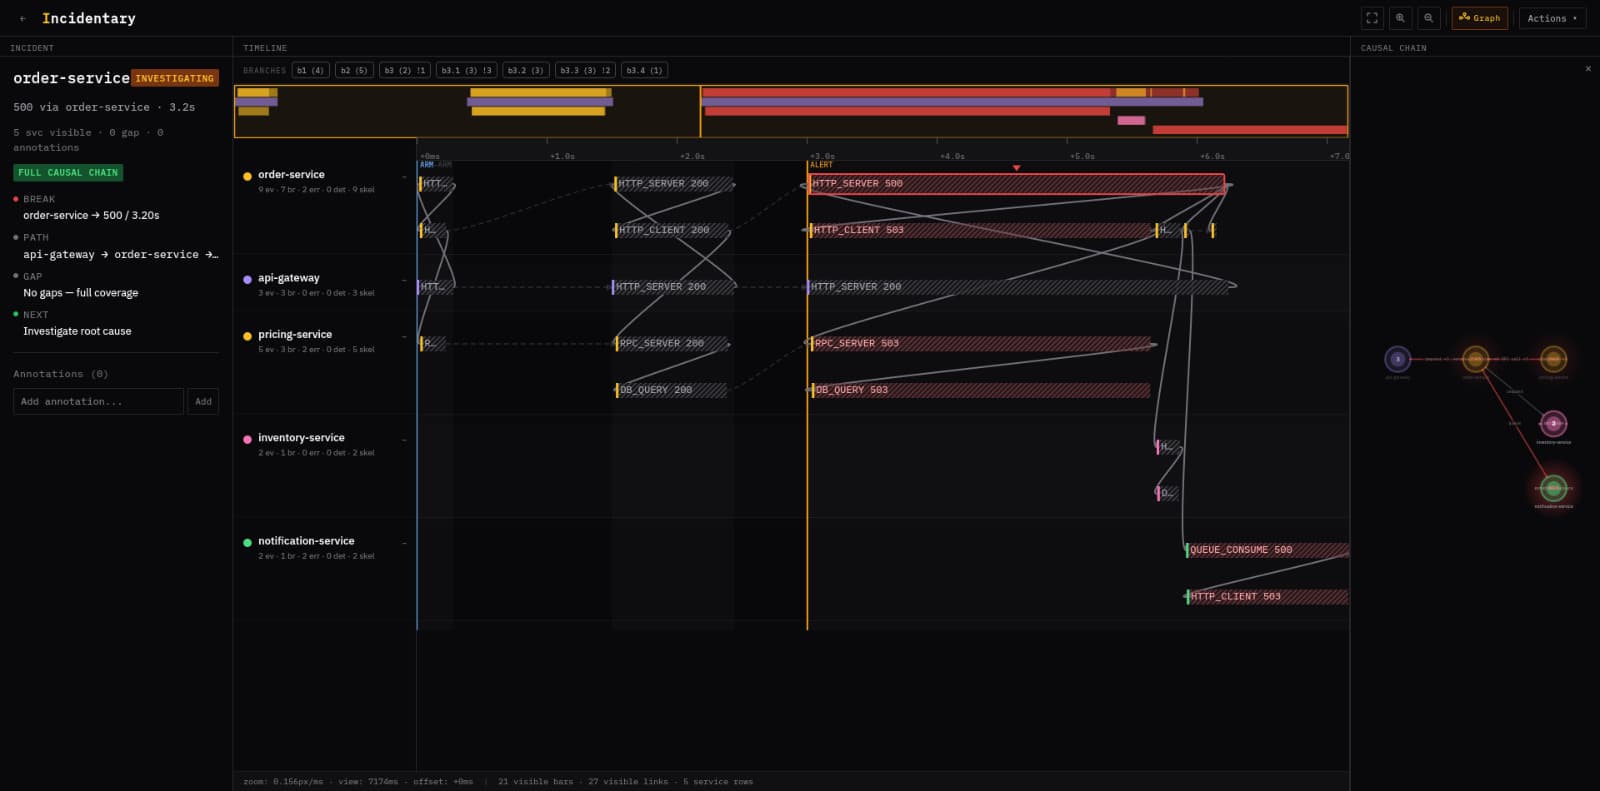Click the Add annotation input field
The width and height of the screenshot is (1600, 791).
(x=98, y=401)
